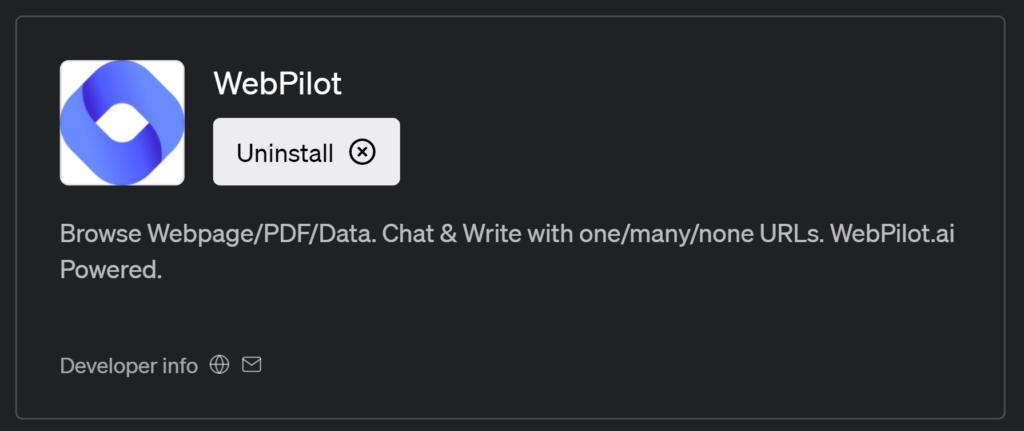This screenshot has width=1024, height=431.
Task: Click the WebPilot plugin logo
Action: point(122,123)
